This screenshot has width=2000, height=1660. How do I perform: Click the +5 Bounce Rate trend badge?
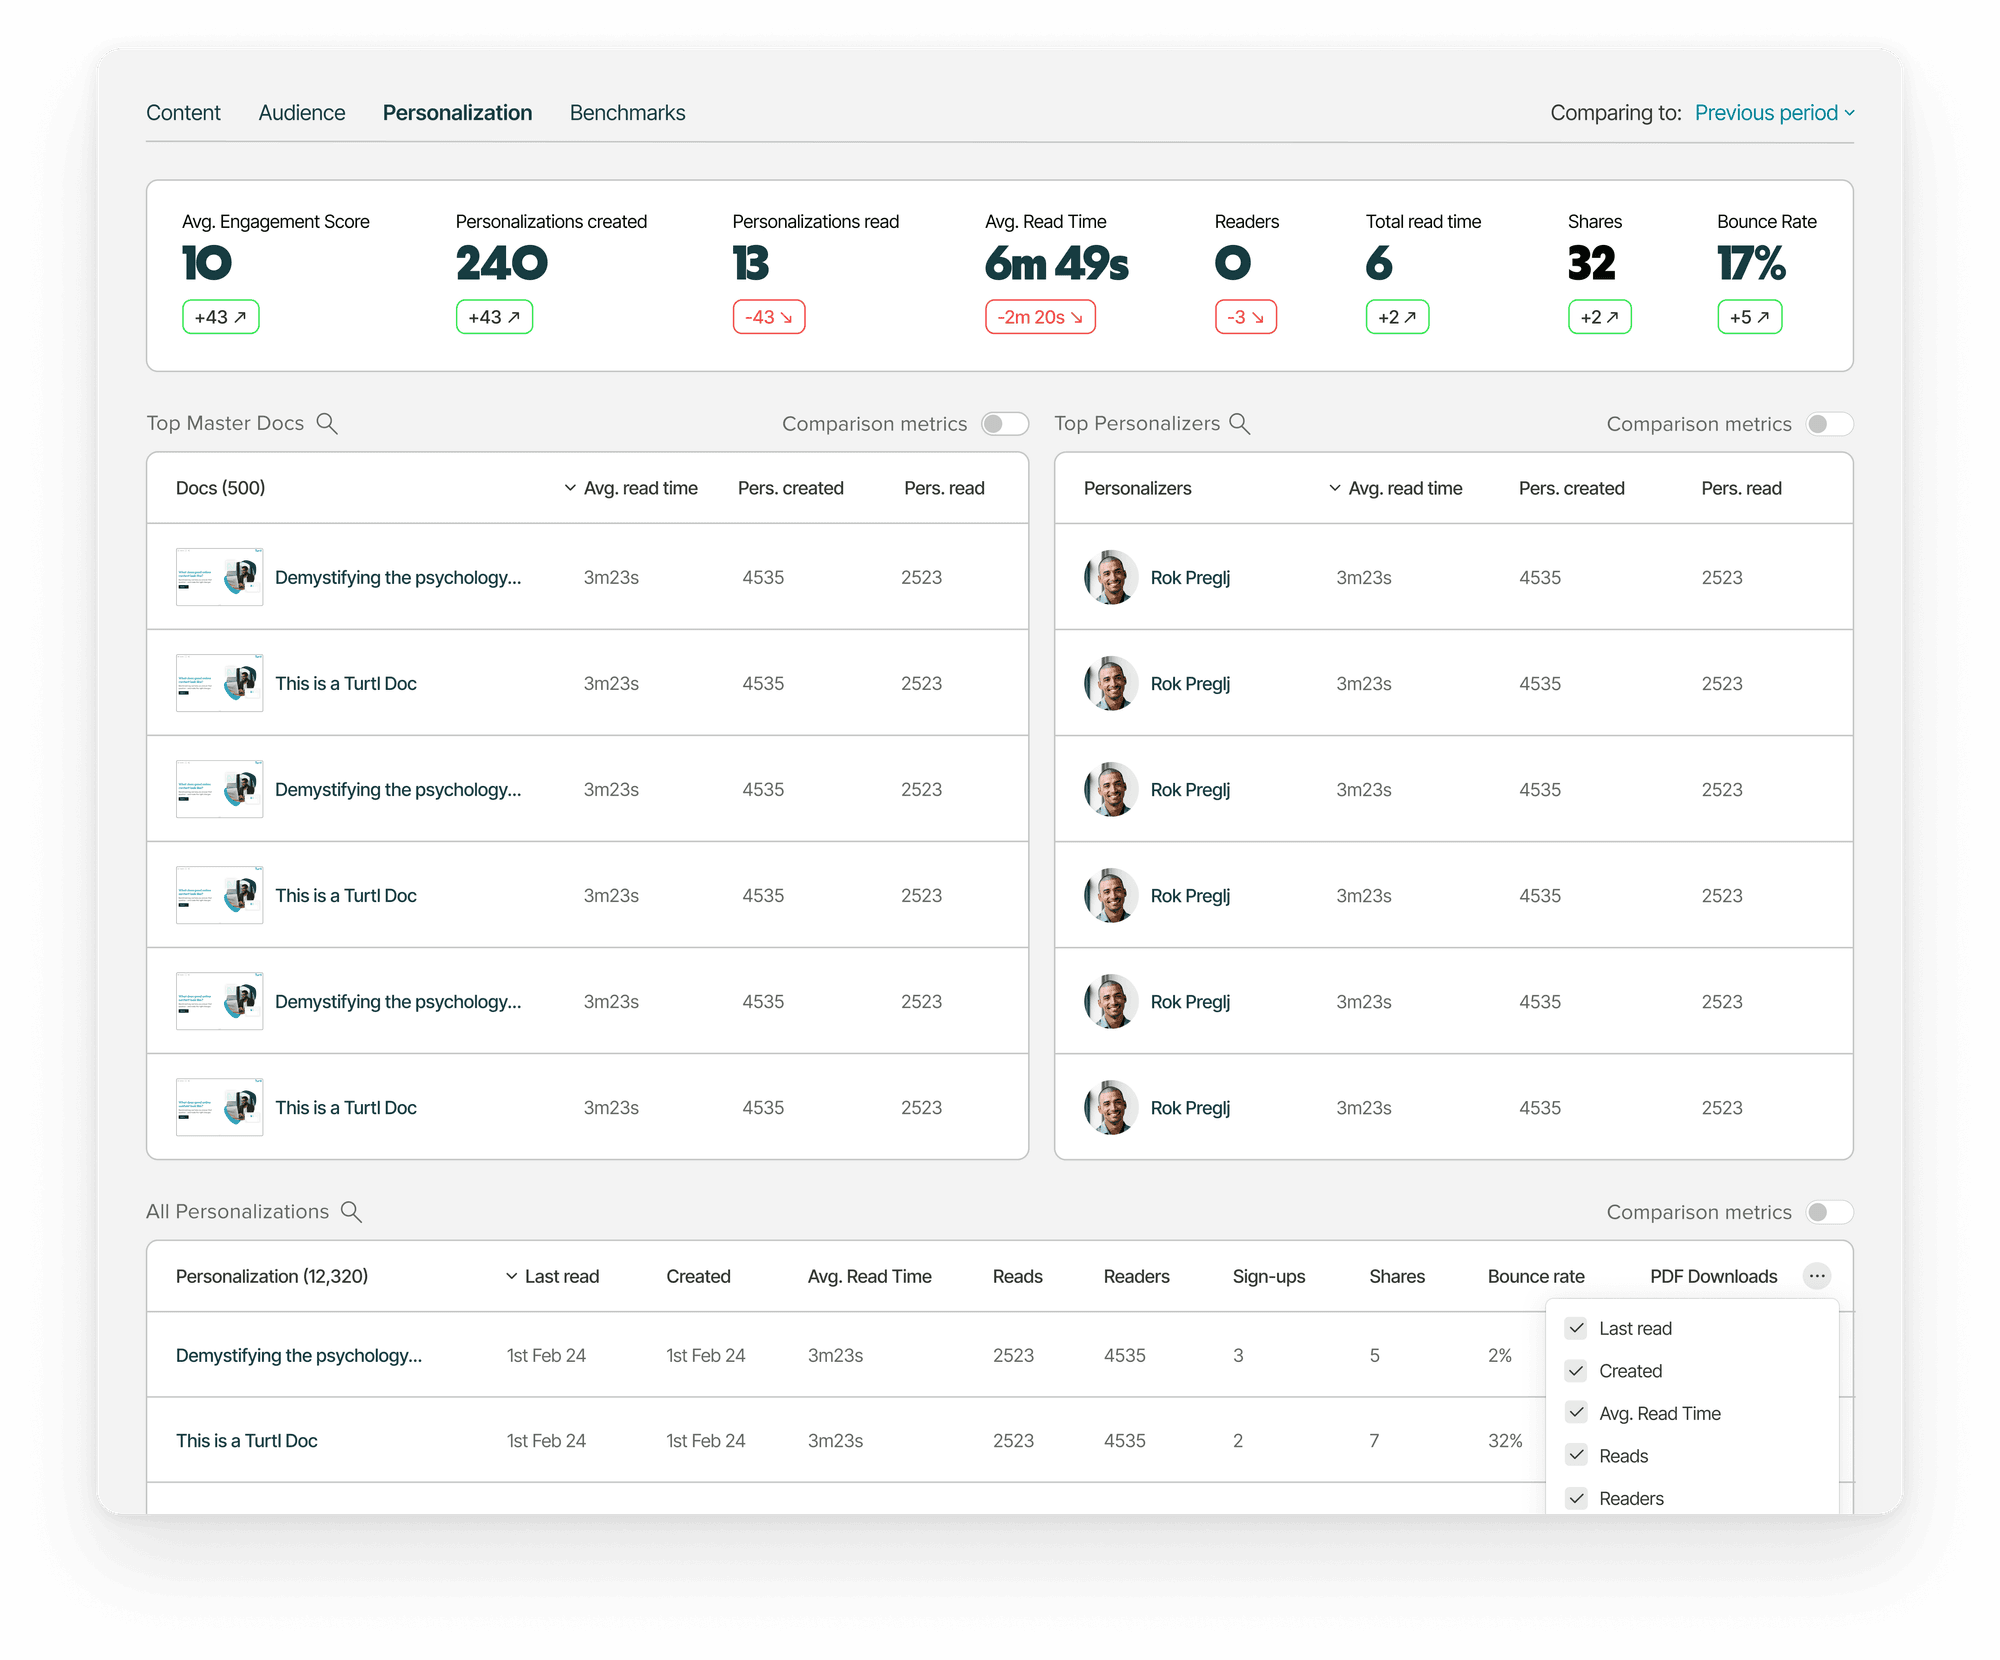[1749, 317]
